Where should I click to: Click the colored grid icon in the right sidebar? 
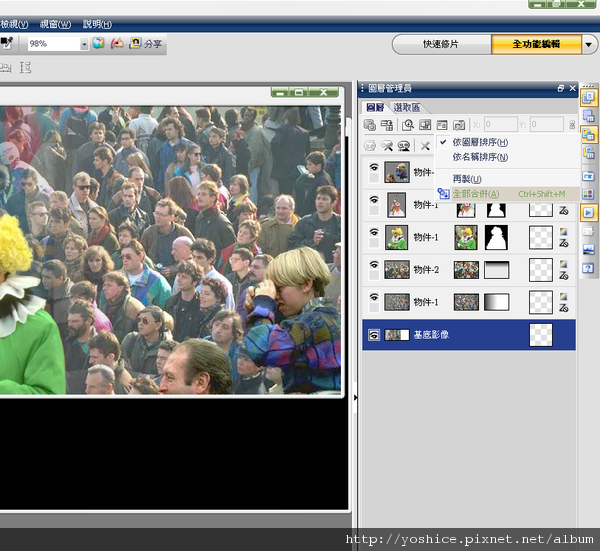(x=588, y=194)
